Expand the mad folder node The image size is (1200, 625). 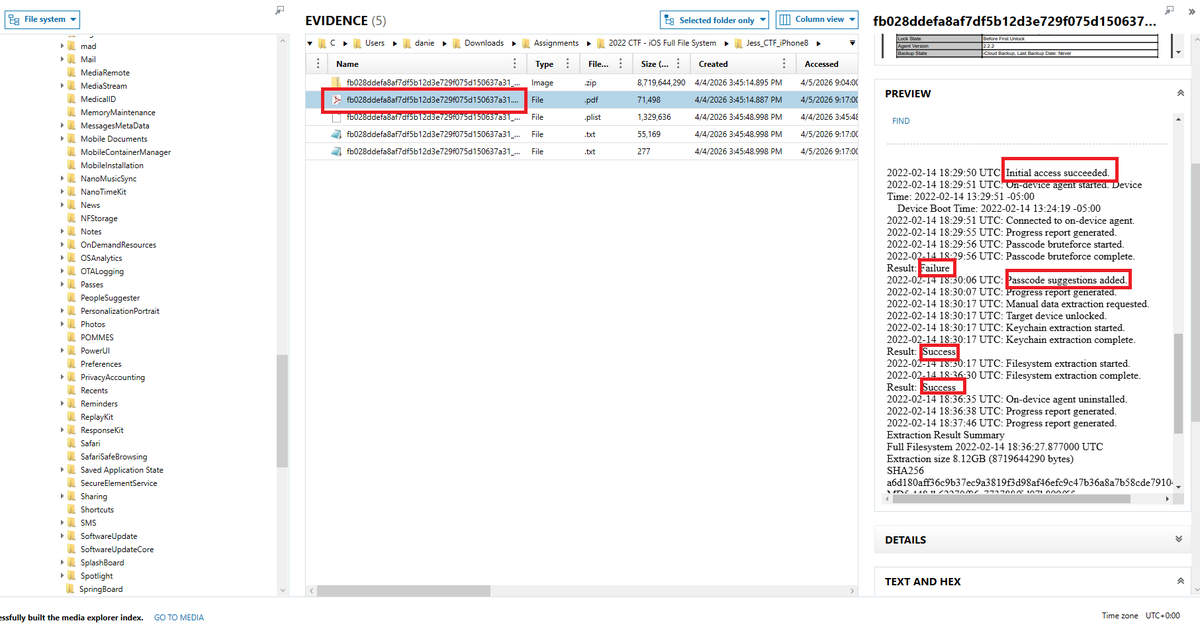[x=62, y=46]
